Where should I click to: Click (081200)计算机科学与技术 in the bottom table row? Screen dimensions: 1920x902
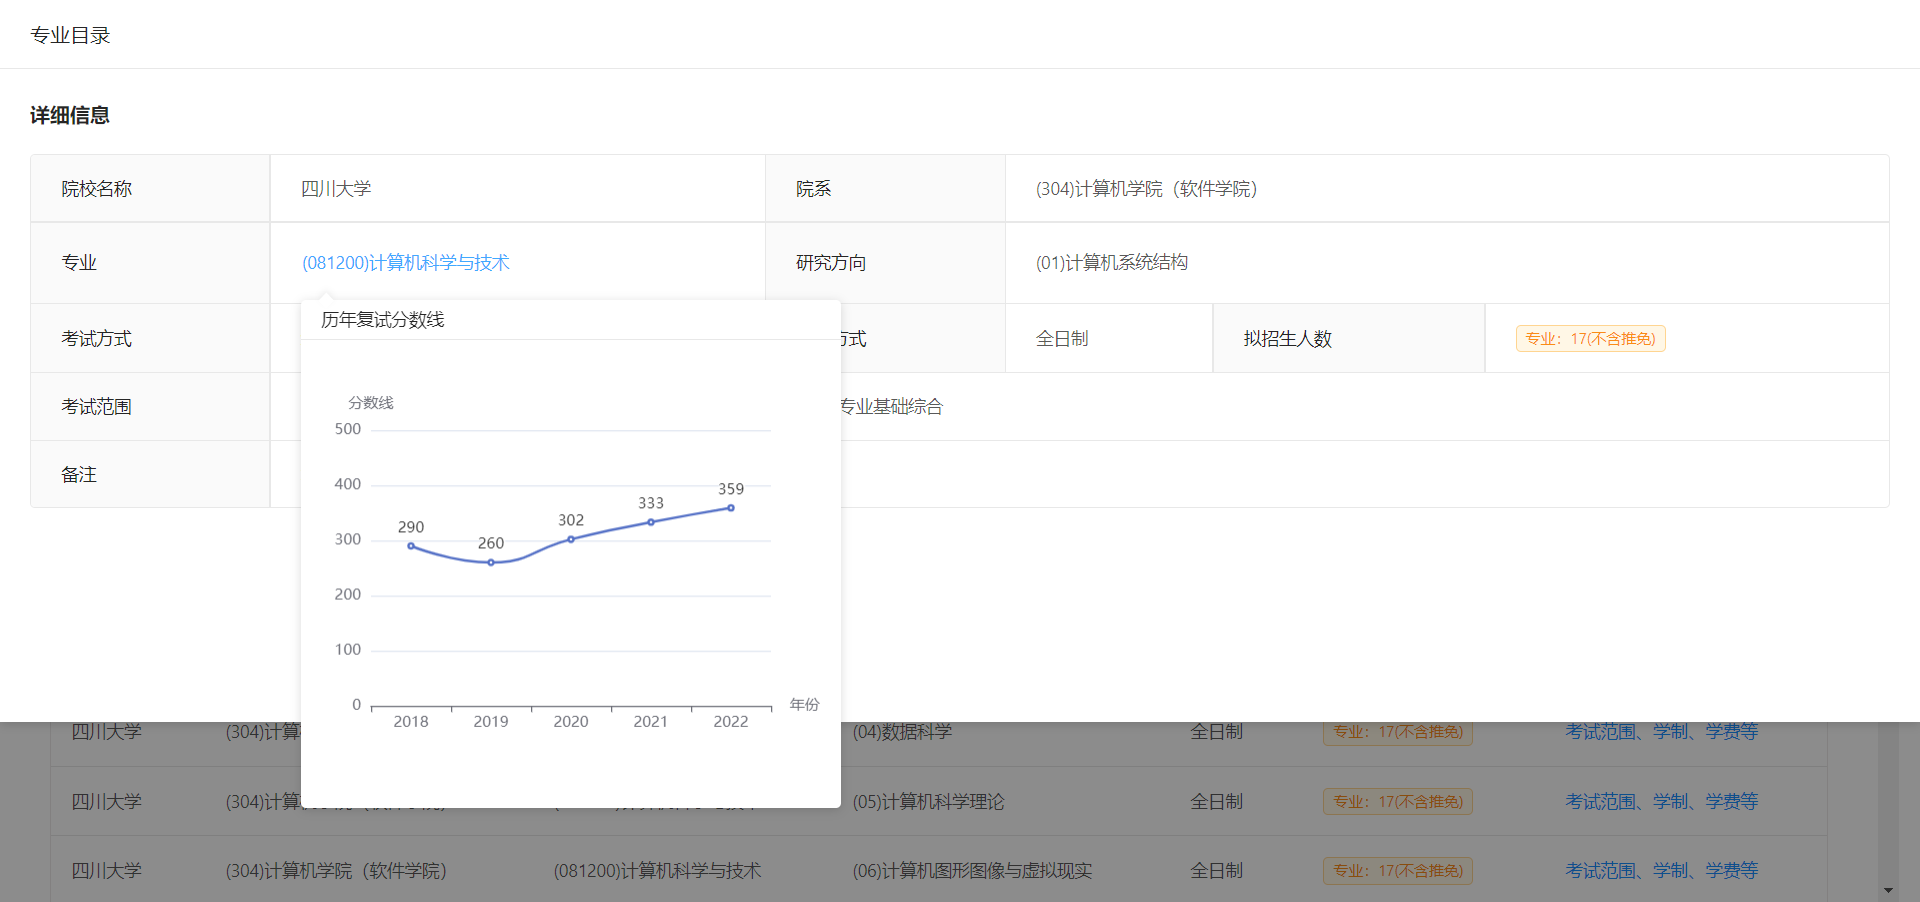[x=657, y=871]
